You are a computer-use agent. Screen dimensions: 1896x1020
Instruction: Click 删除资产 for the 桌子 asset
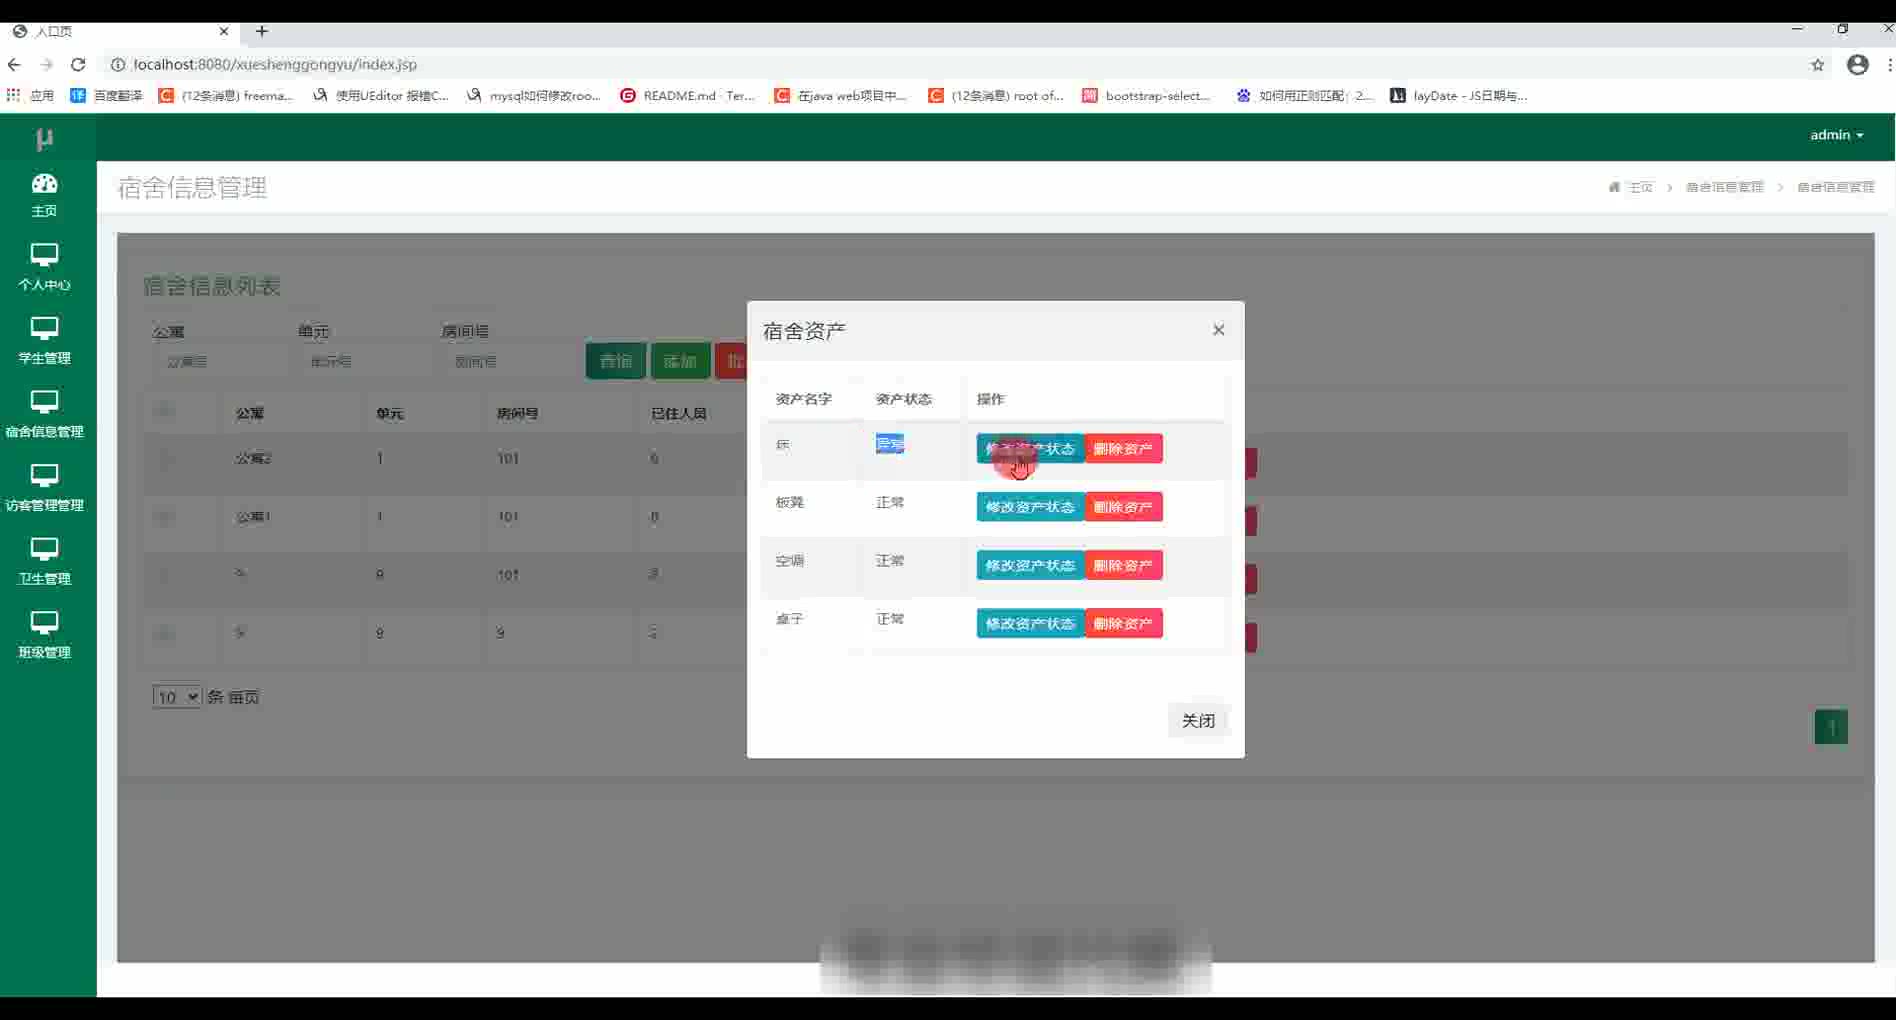pyautogui.click(x=1123, y=623)
